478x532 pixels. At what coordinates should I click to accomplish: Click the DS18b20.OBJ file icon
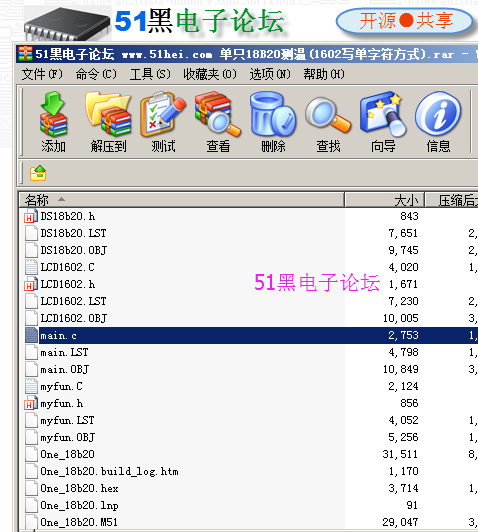tap(31, 250)
